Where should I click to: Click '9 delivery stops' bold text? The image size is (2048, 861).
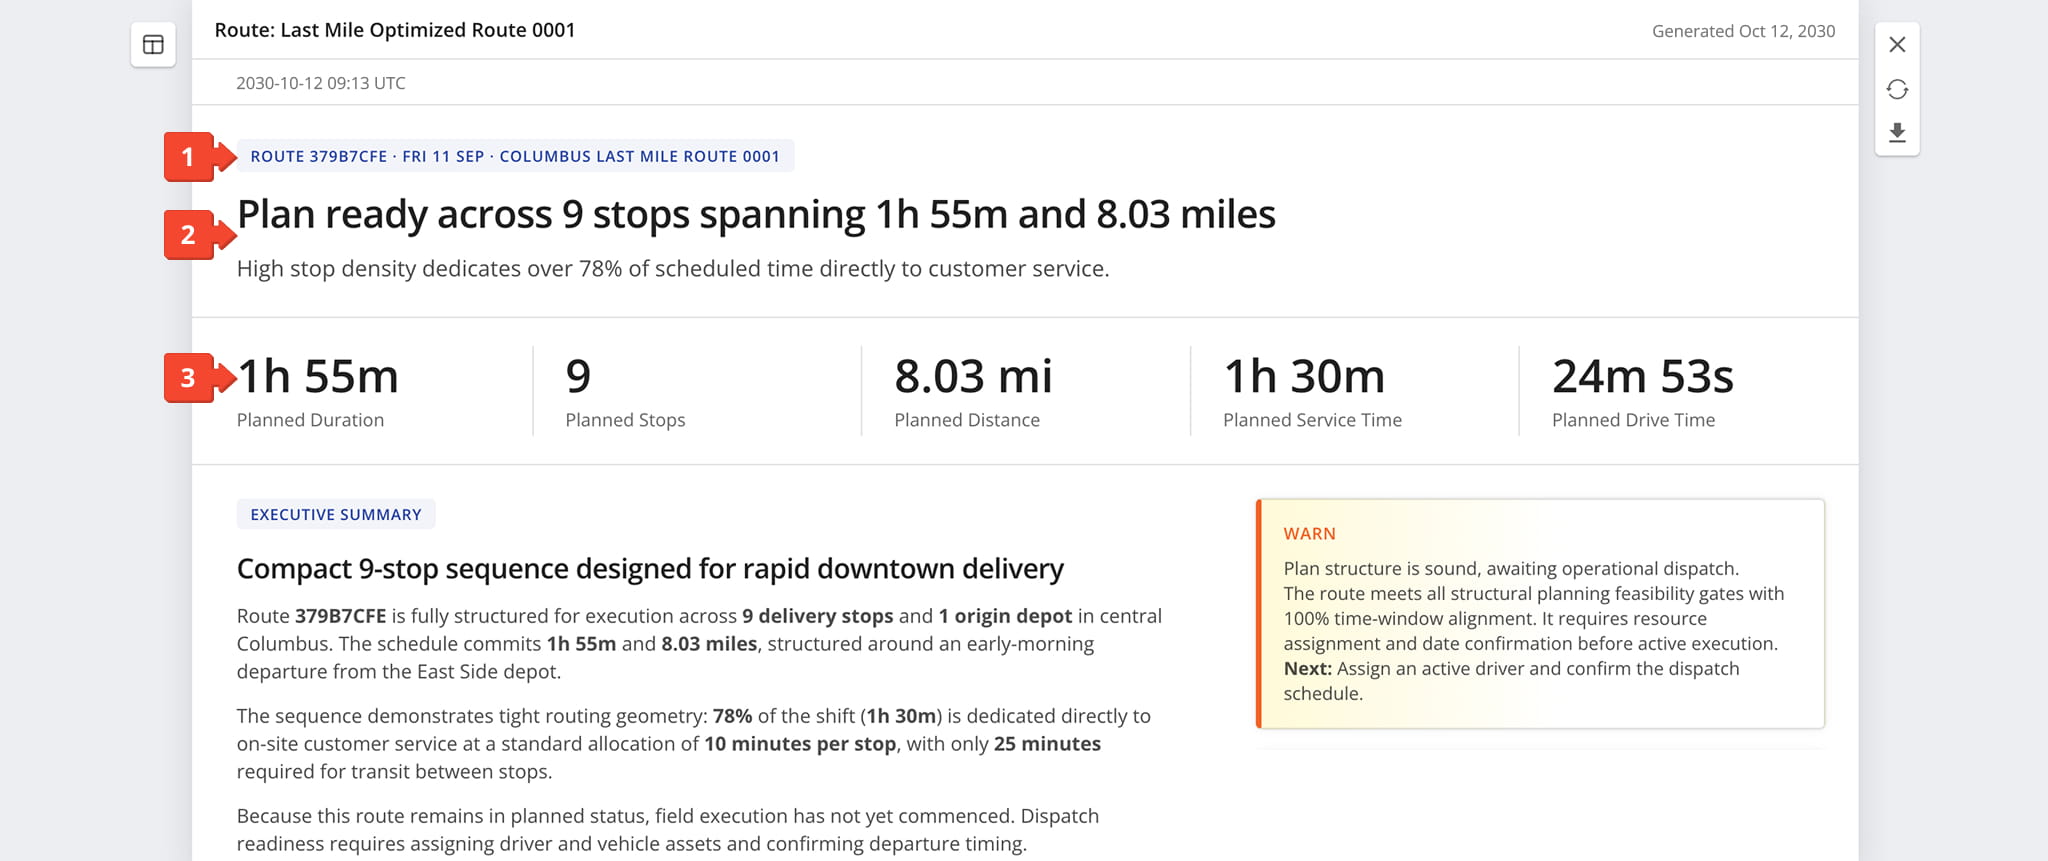click(x=817, y=616)
